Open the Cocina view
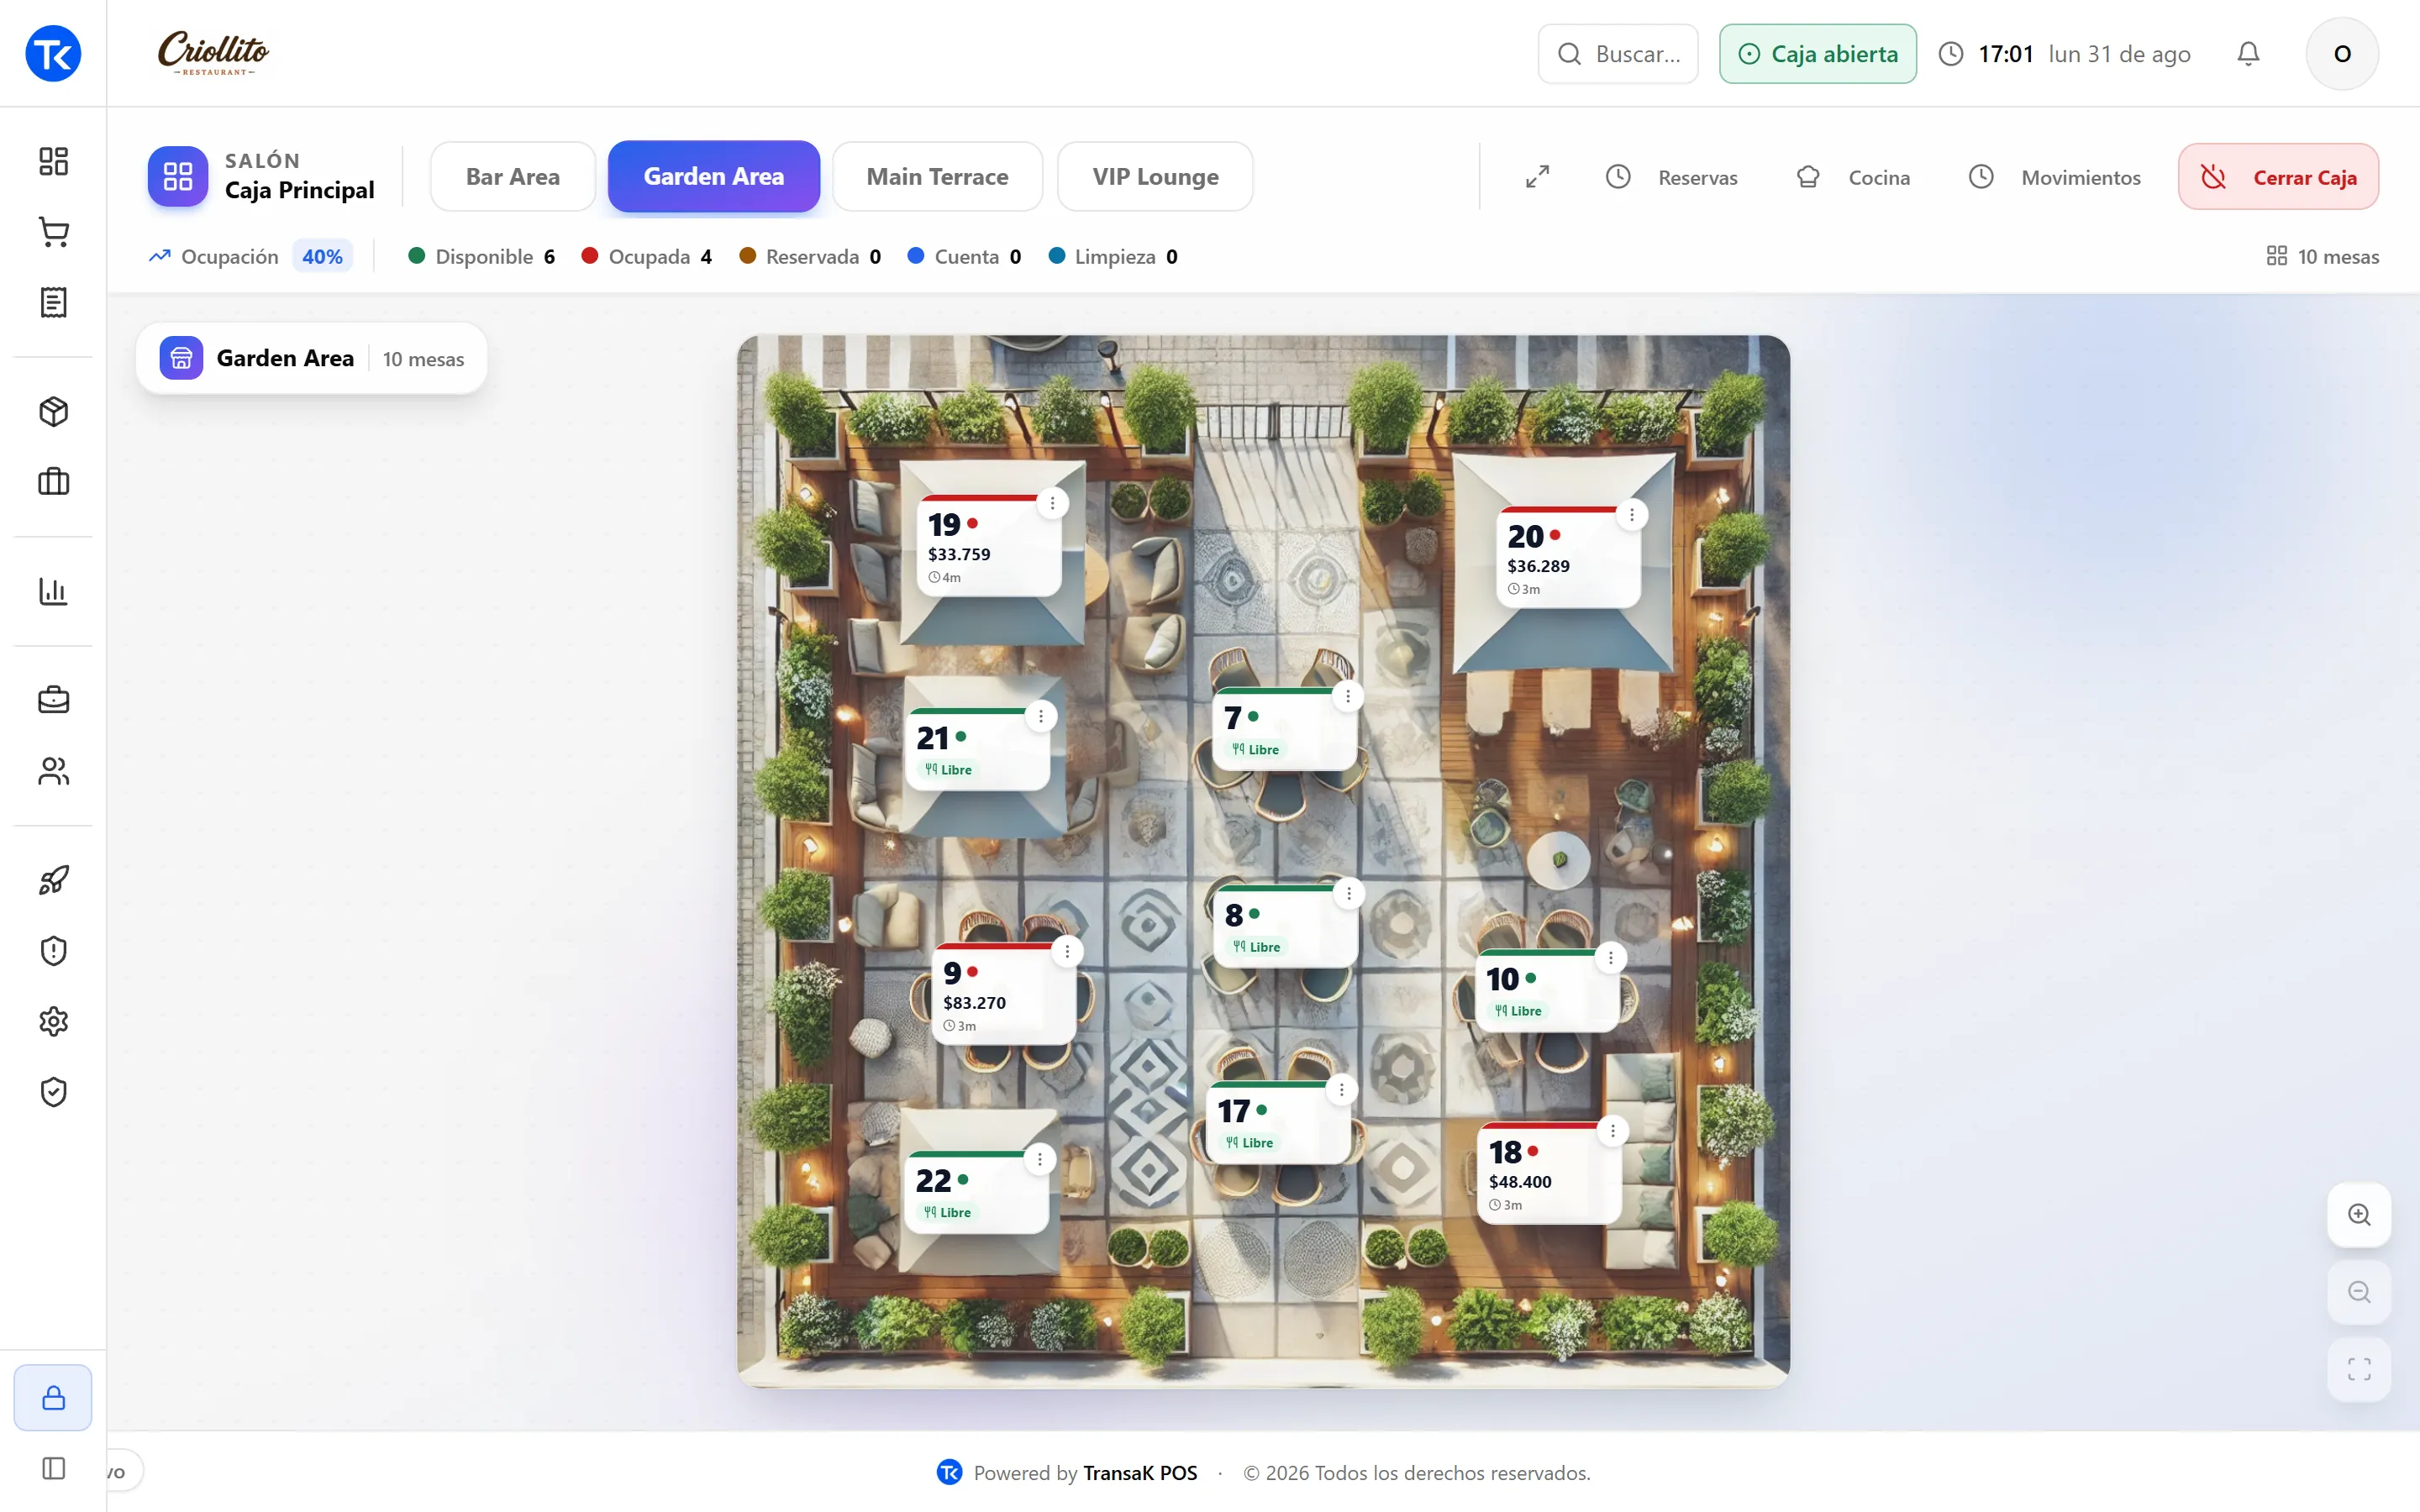 coord(1854,177)
